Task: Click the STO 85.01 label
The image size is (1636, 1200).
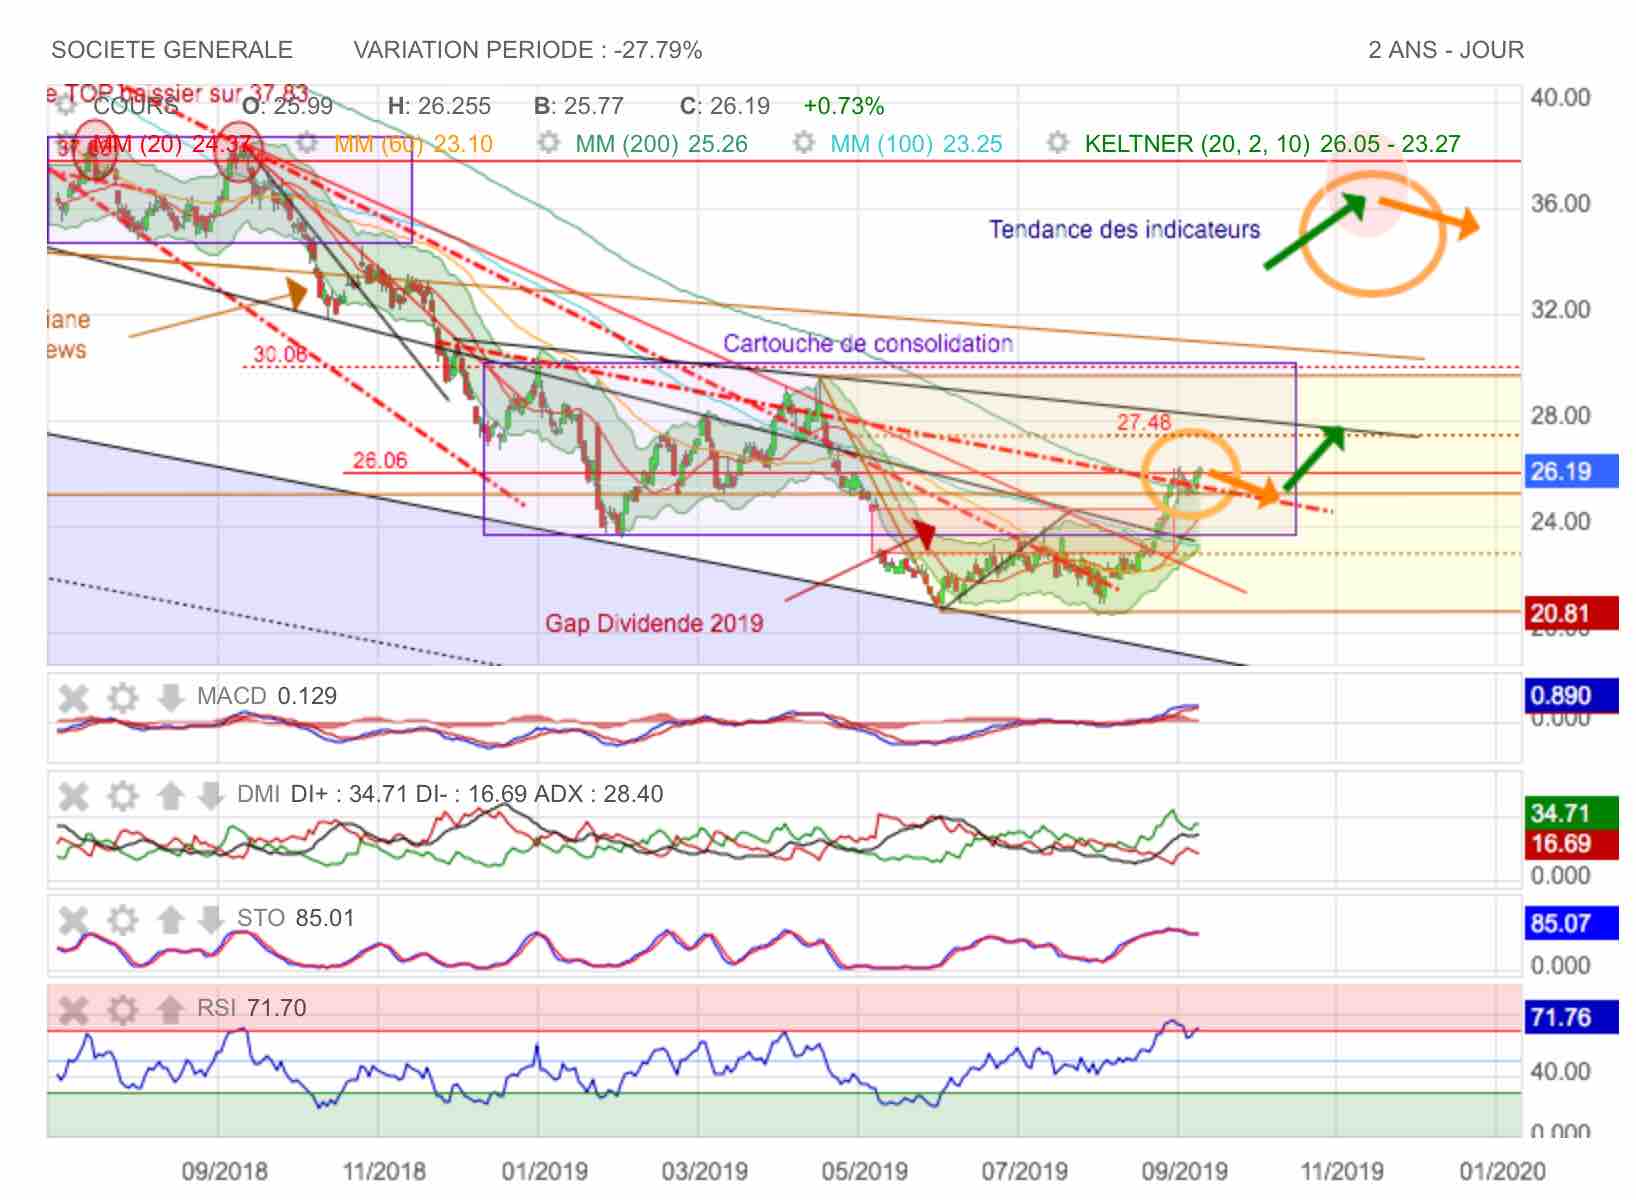Action: pos(296,918)
